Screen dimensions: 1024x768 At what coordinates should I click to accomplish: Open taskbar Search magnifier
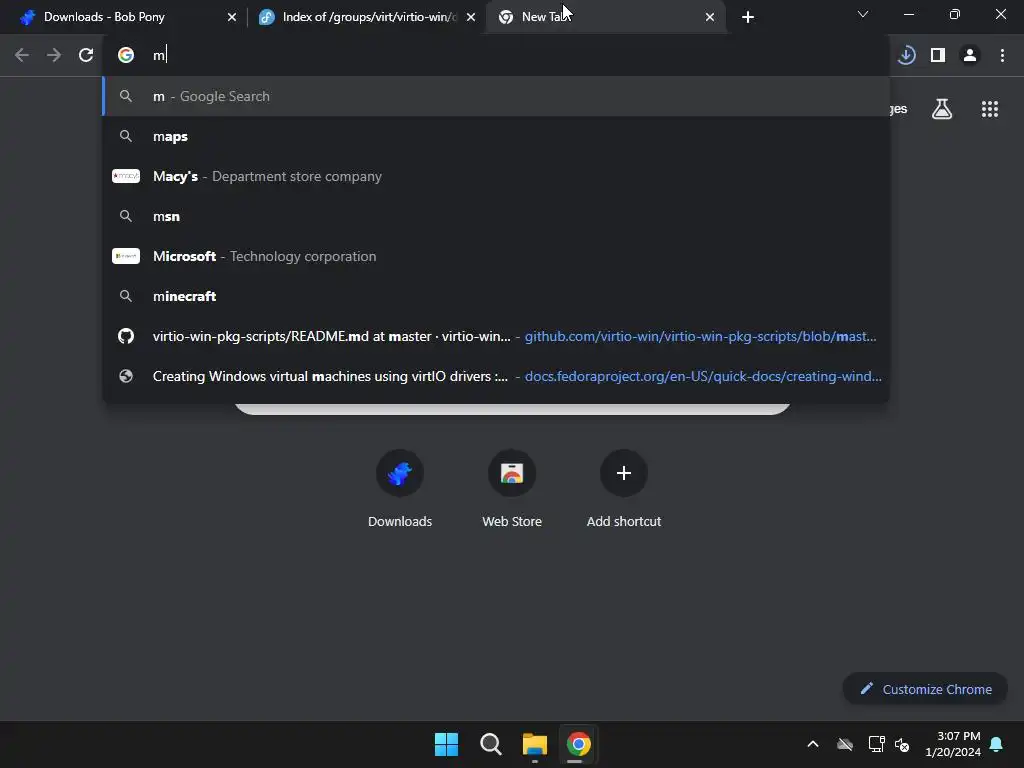pyautogui.click(x=490, y=744)
